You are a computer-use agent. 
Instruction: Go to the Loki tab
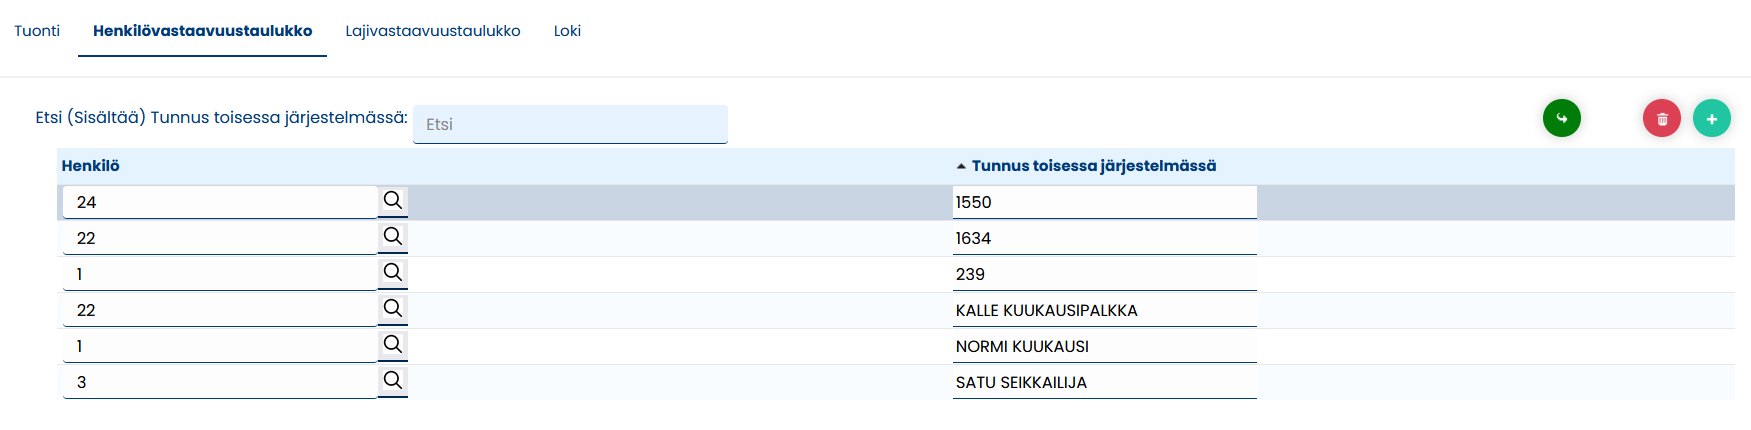567,31
